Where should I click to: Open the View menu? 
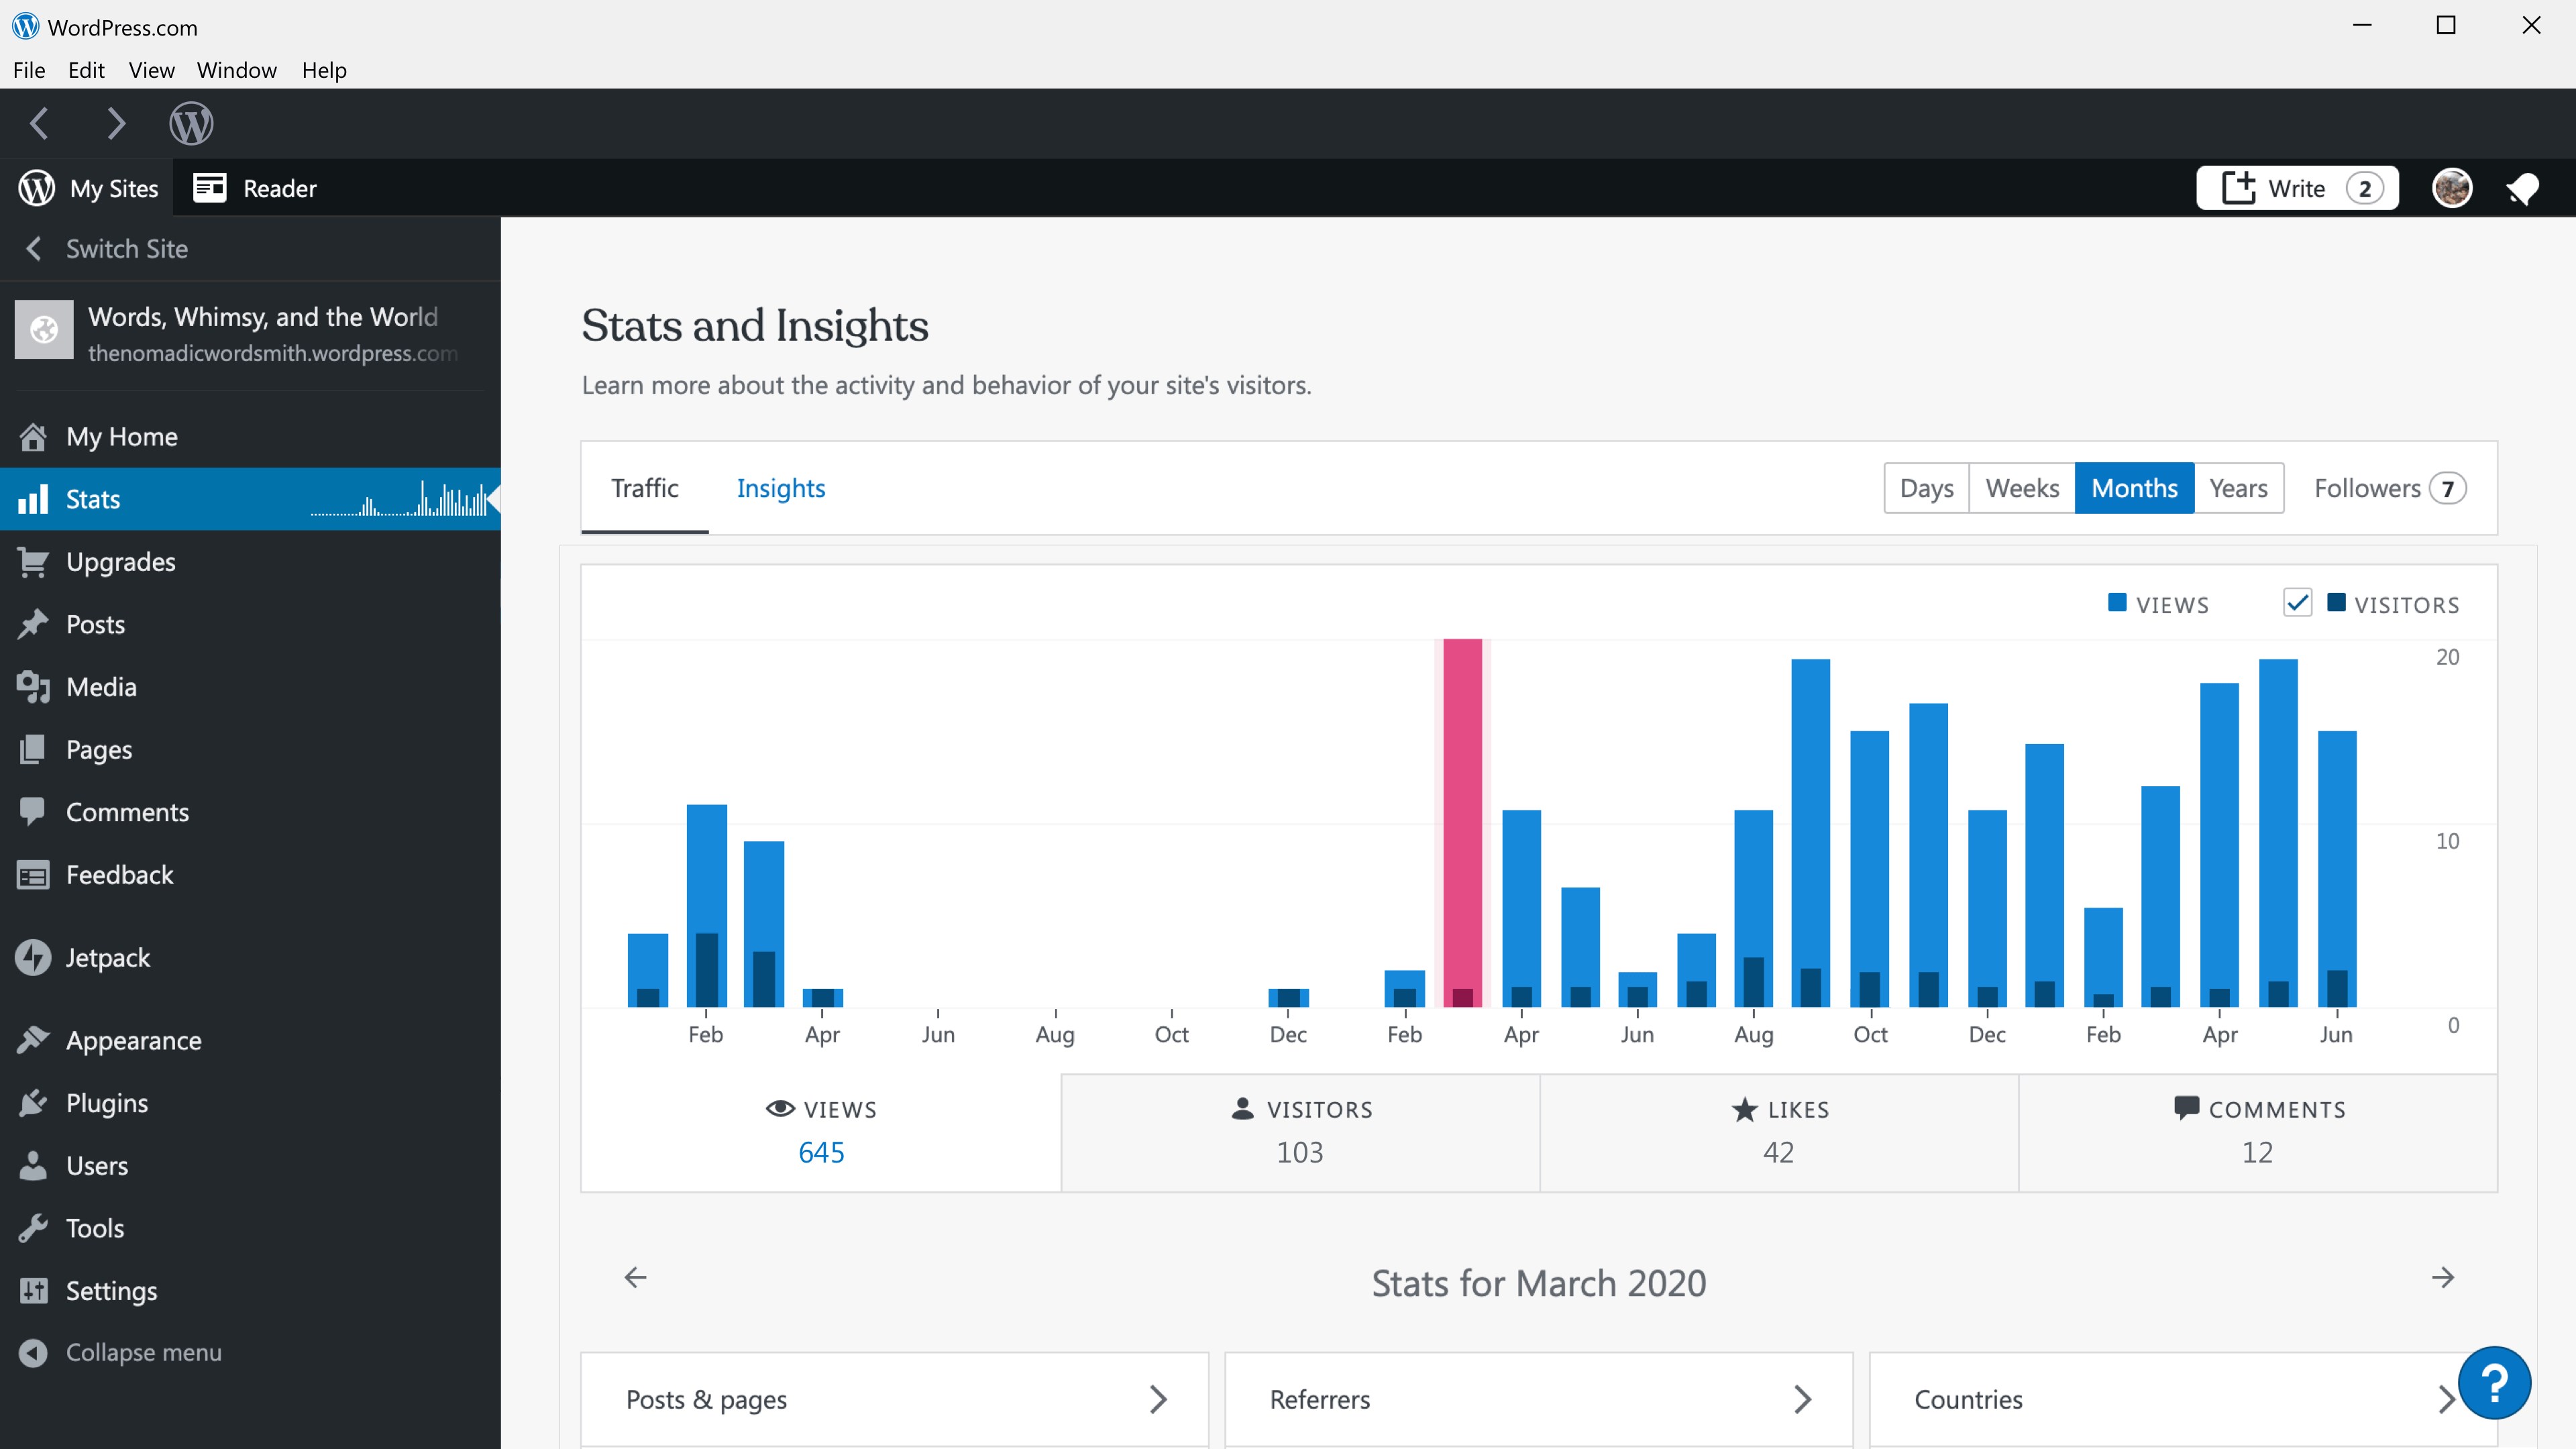pos(151,69)
